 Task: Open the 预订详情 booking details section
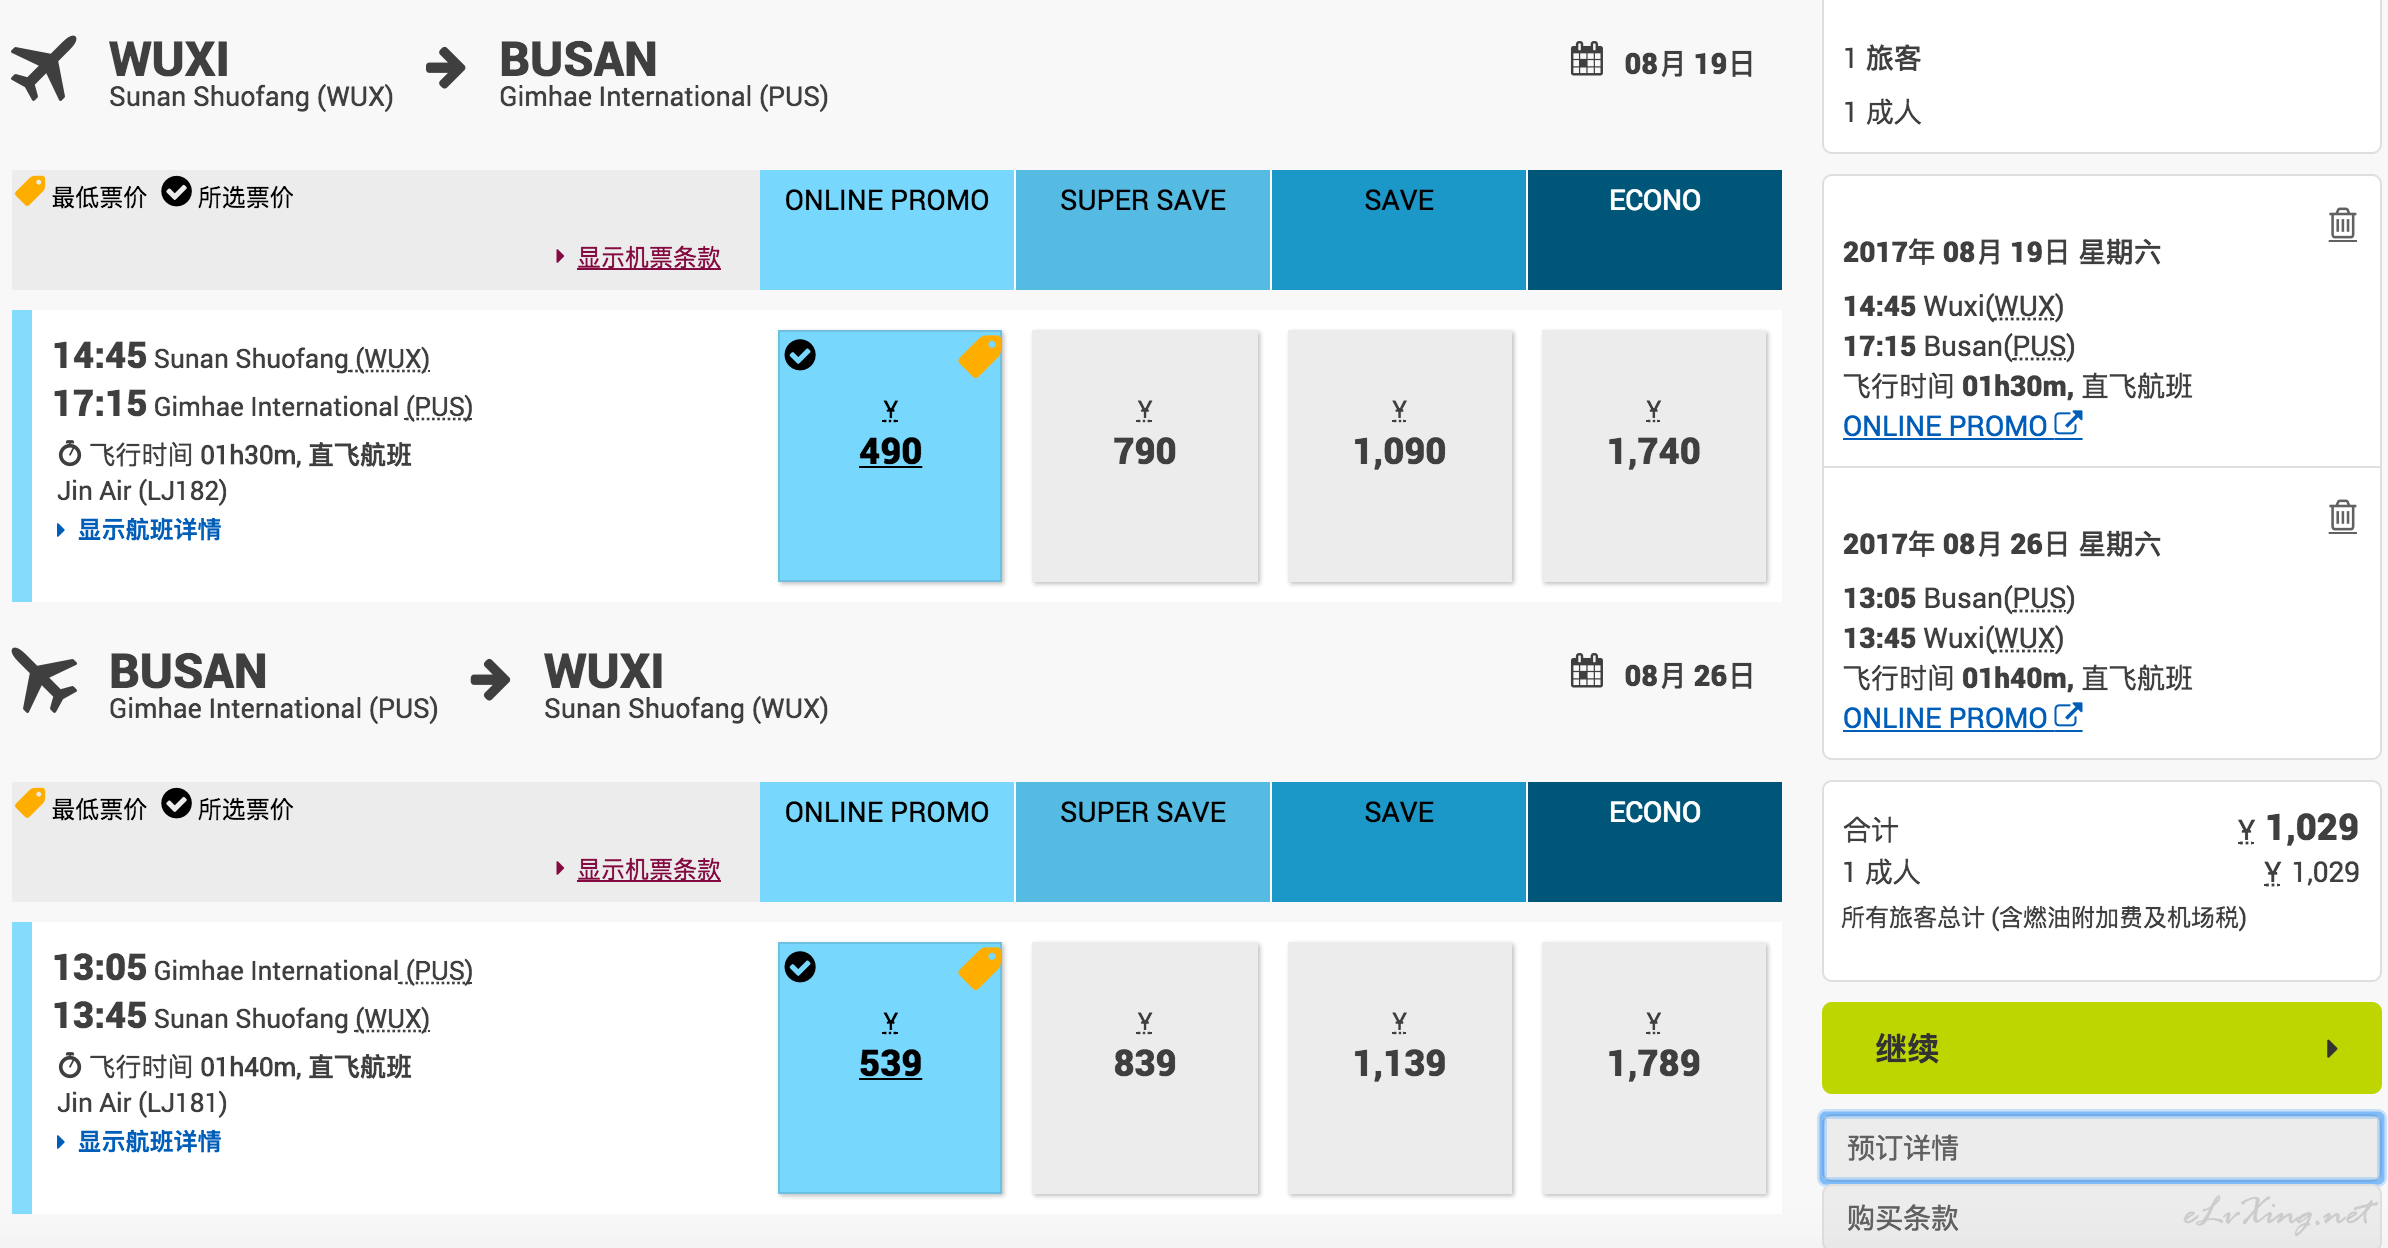(2101, 1148)
